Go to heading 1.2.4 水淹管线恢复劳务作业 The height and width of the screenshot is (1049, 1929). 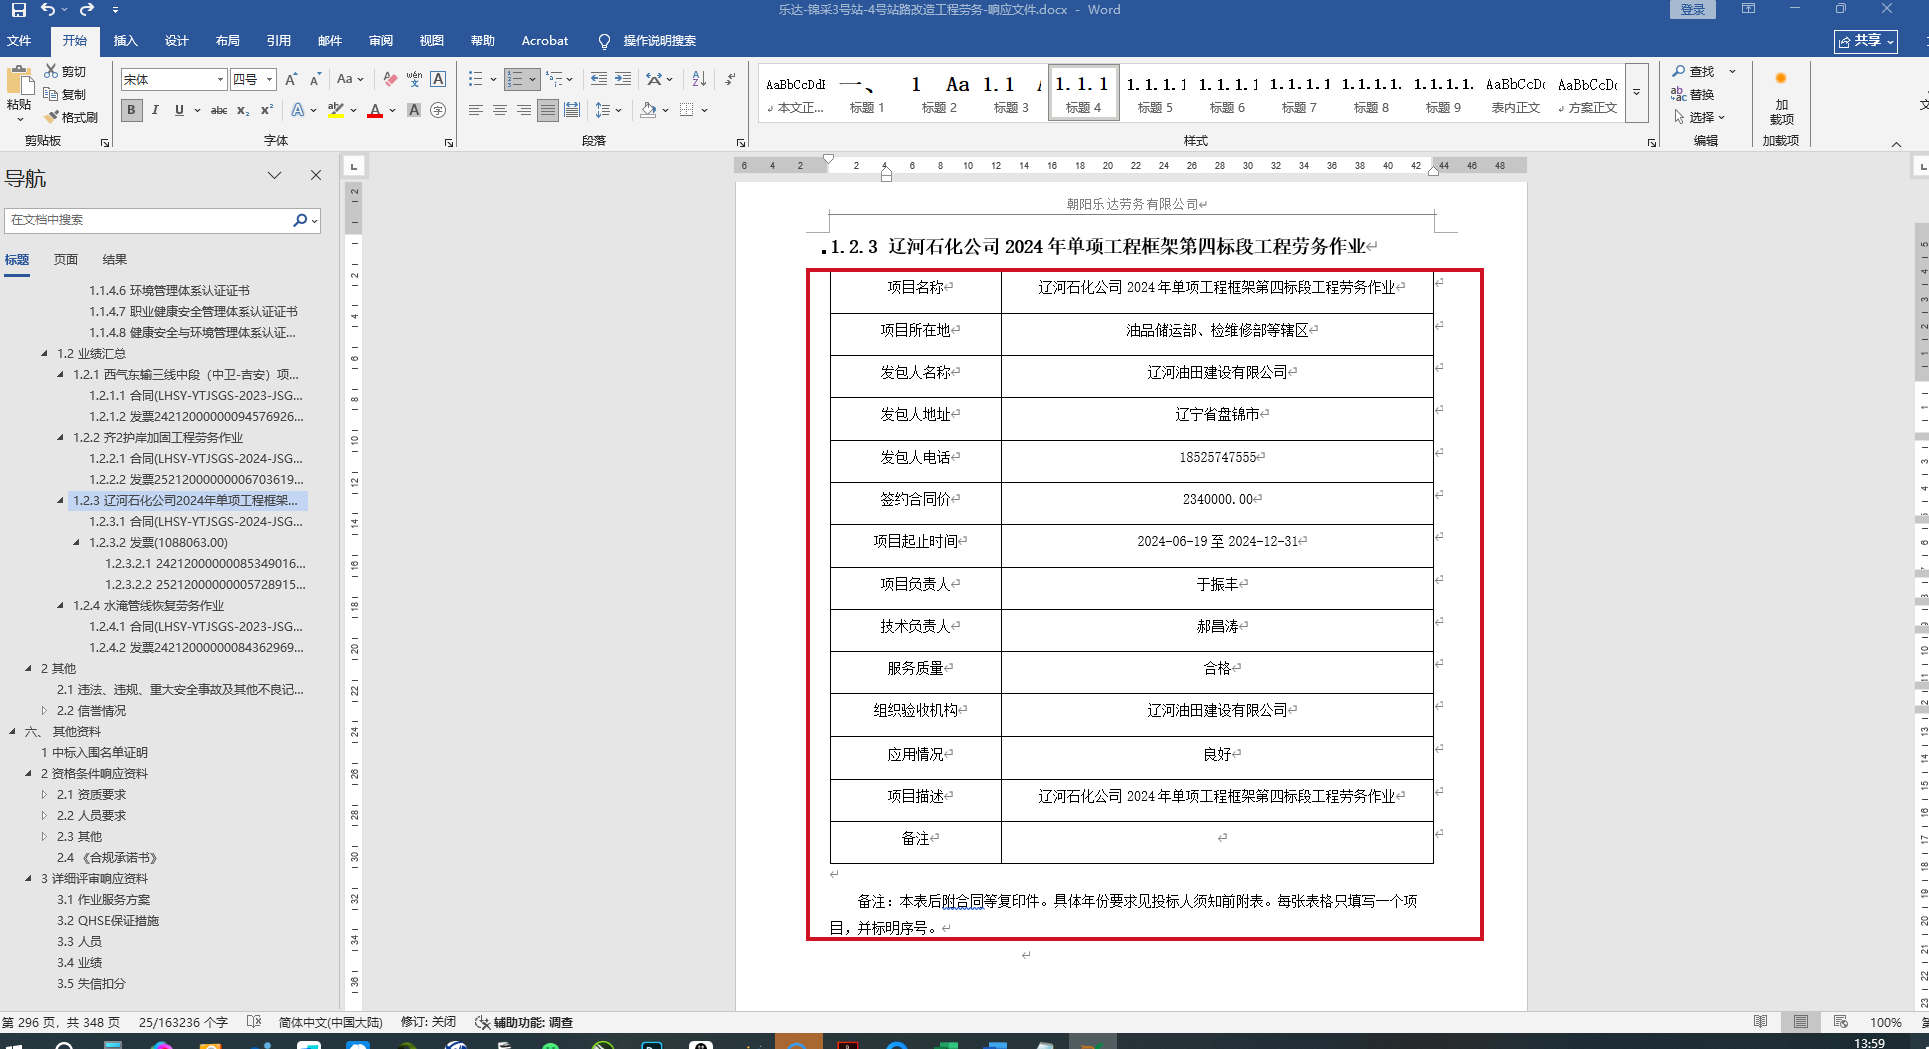(x=148, y=605)
